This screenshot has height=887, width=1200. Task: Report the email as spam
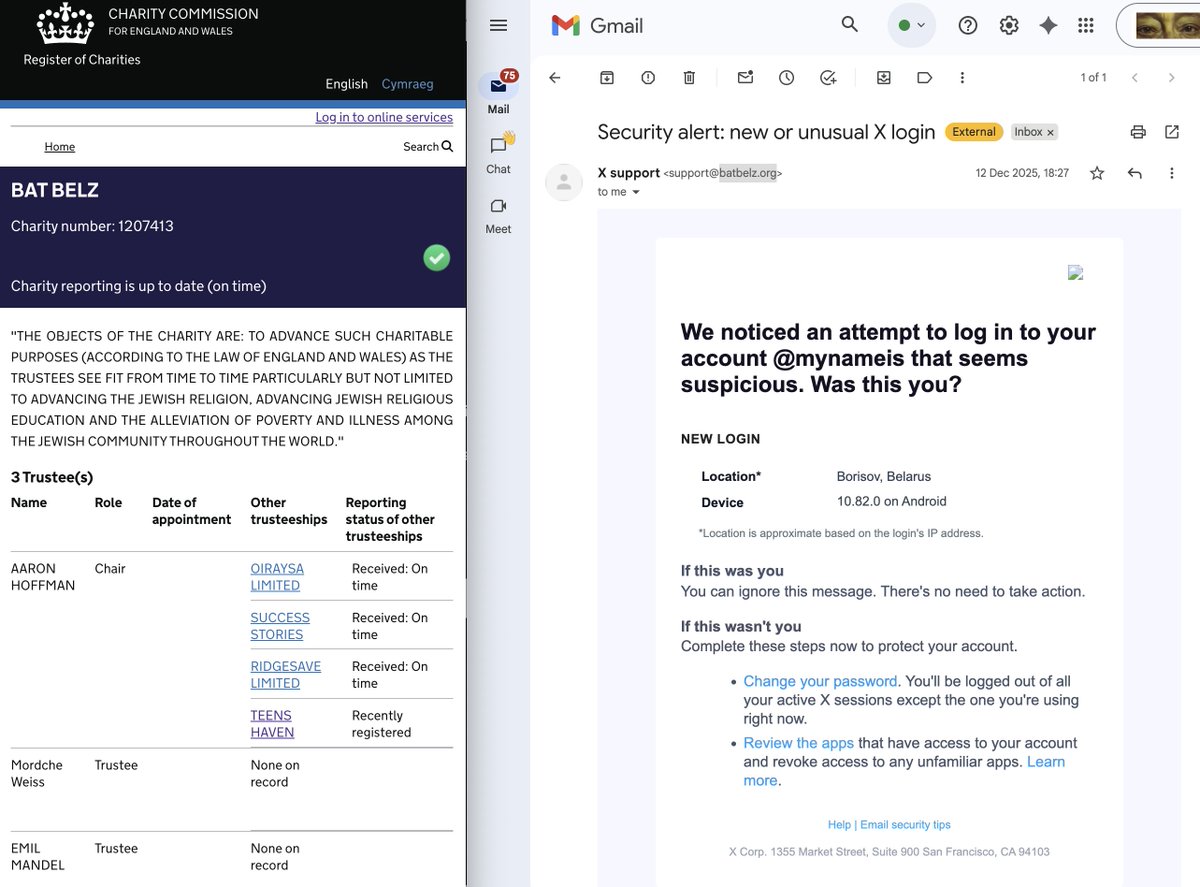click(x=647, y=77)
